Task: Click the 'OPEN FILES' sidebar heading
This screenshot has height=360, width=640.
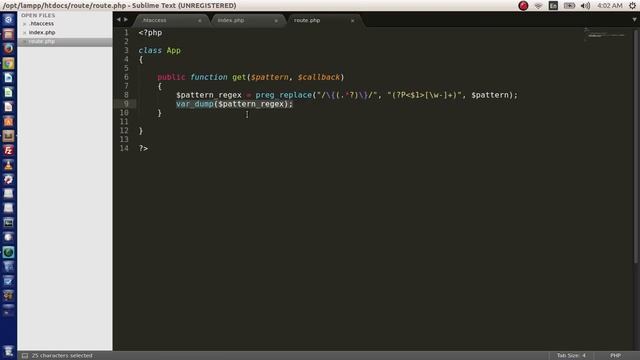Action: (38, 15)
